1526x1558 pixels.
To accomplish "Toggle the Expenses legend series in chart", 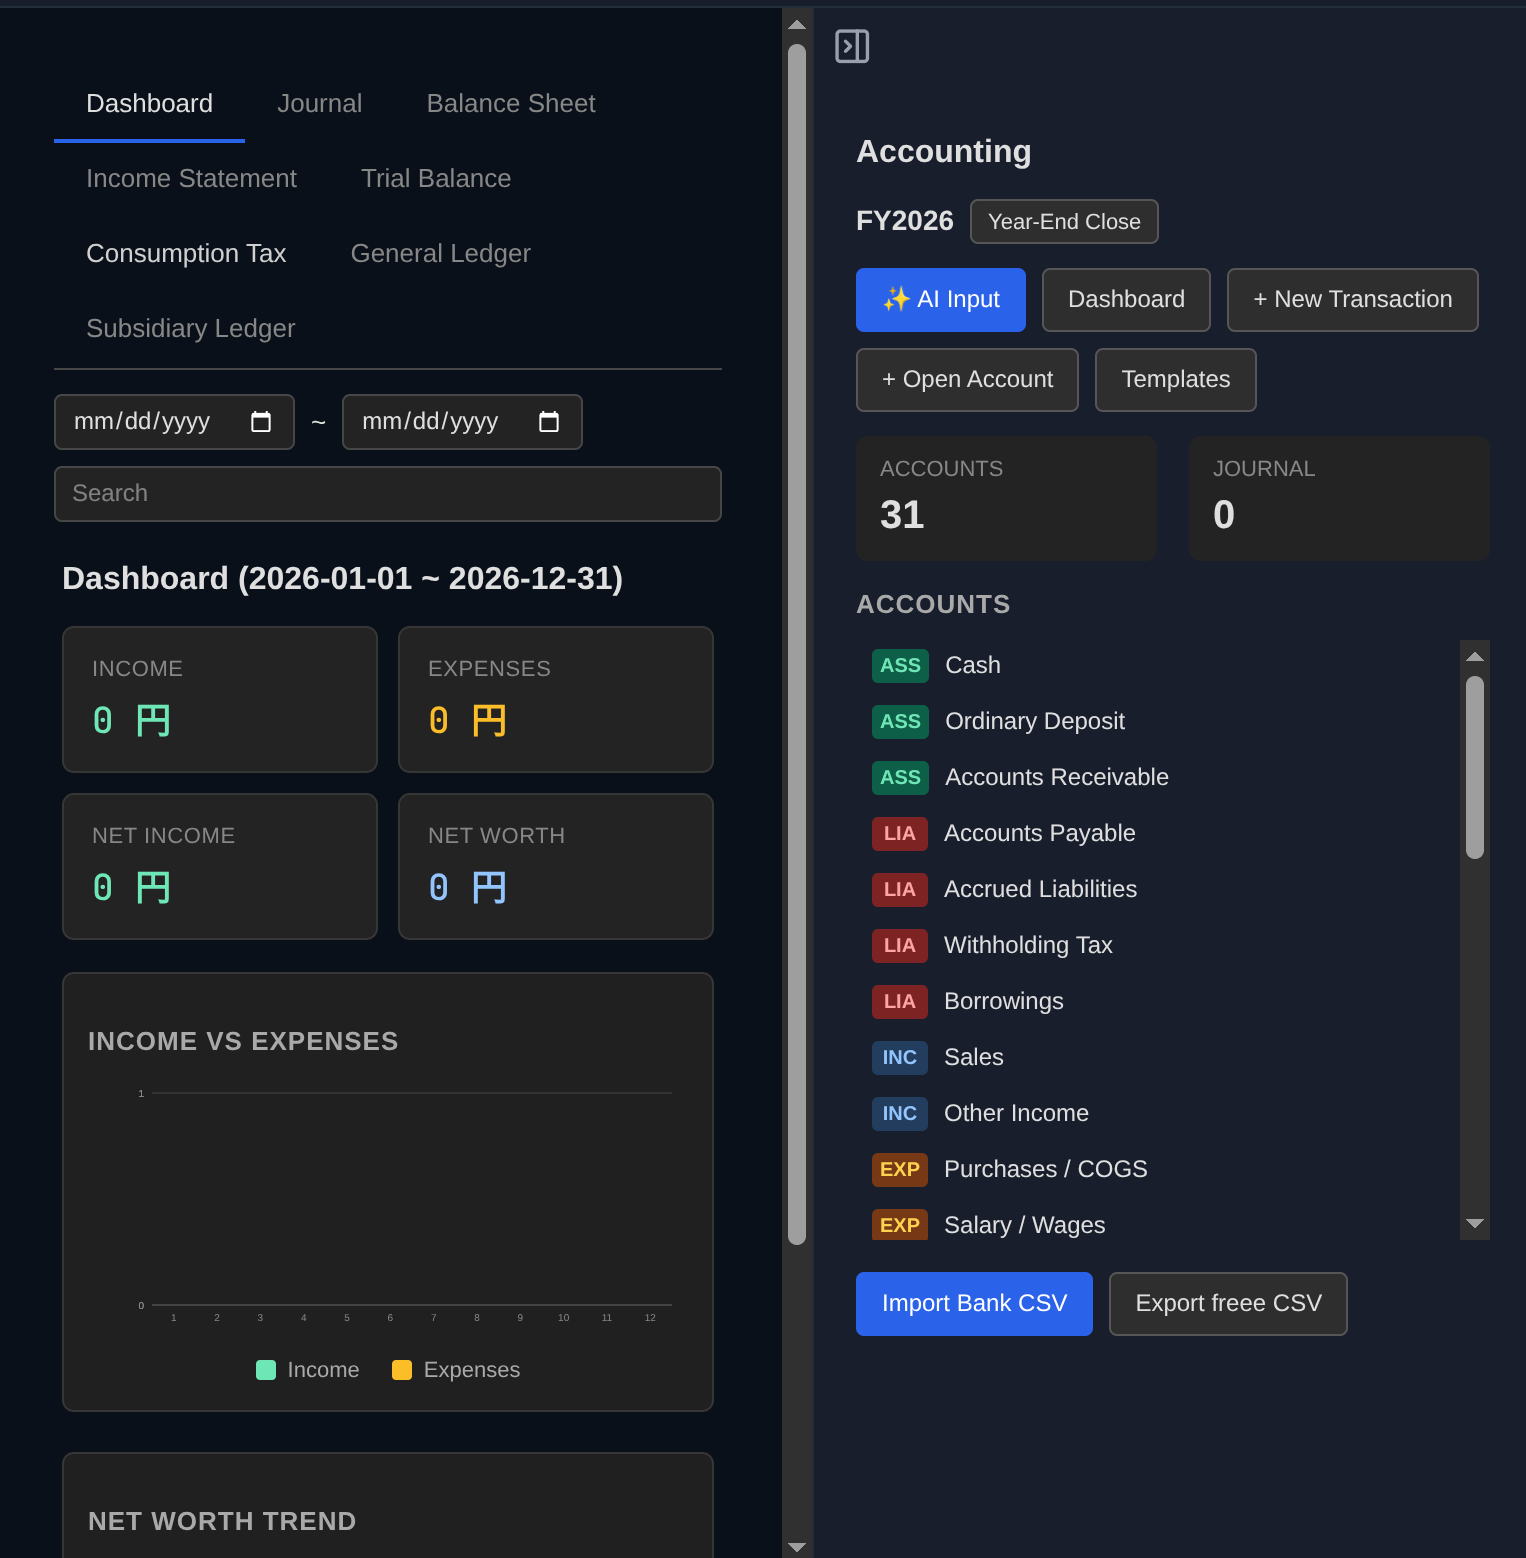I will coord(456,1370).
